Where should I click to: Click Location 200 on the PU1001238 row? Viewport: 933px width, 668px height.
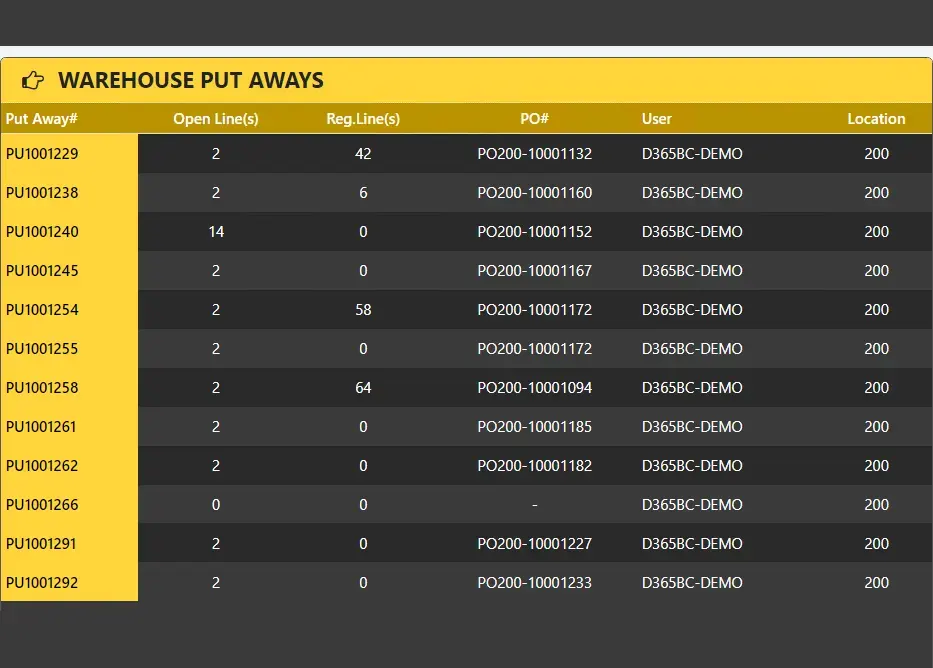pyautogui.click(x=877, y=193)
